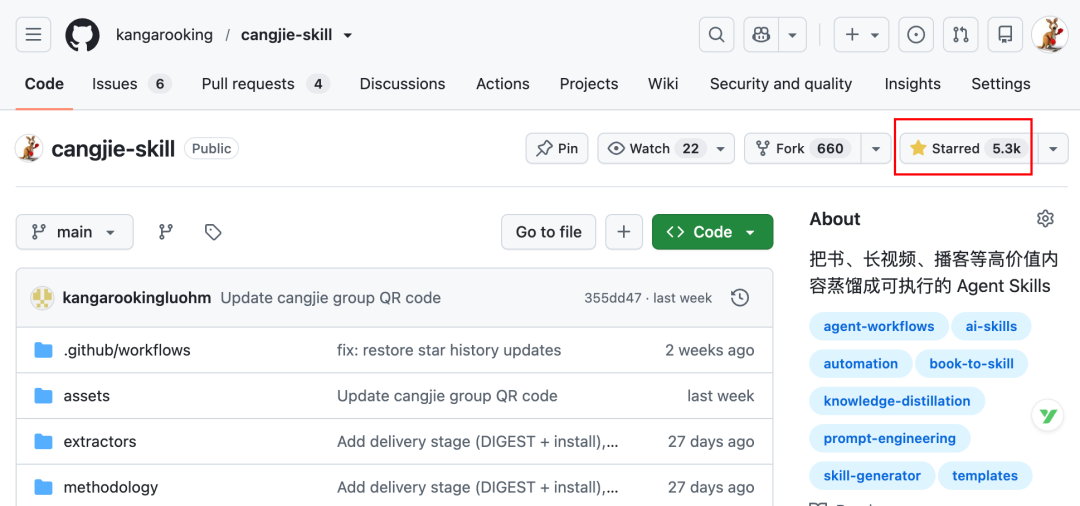Expand the Fork options arrow

tap(876, 148)
